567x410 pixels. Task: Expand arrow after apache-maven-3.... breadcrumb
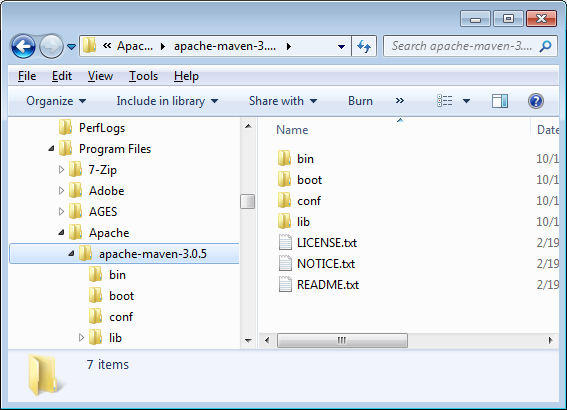289,46
